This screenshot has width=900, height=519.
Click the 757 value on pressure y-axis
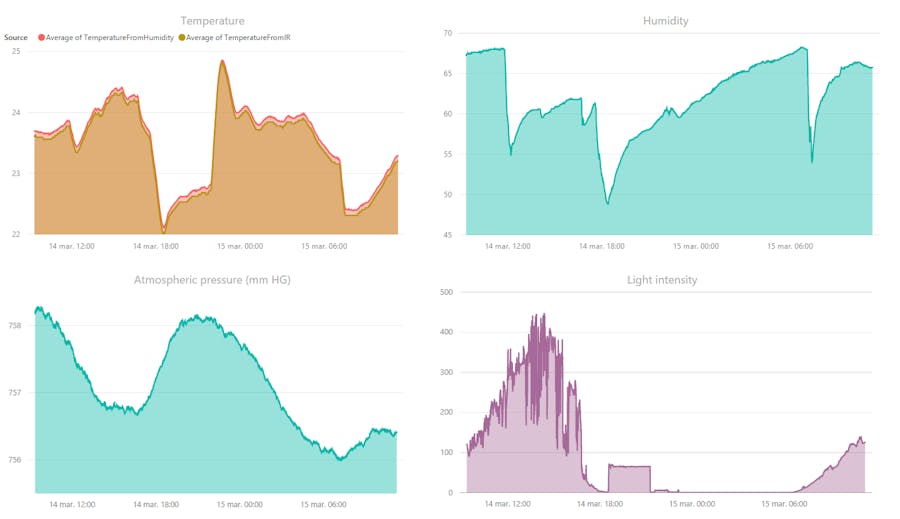pos(16,393)
